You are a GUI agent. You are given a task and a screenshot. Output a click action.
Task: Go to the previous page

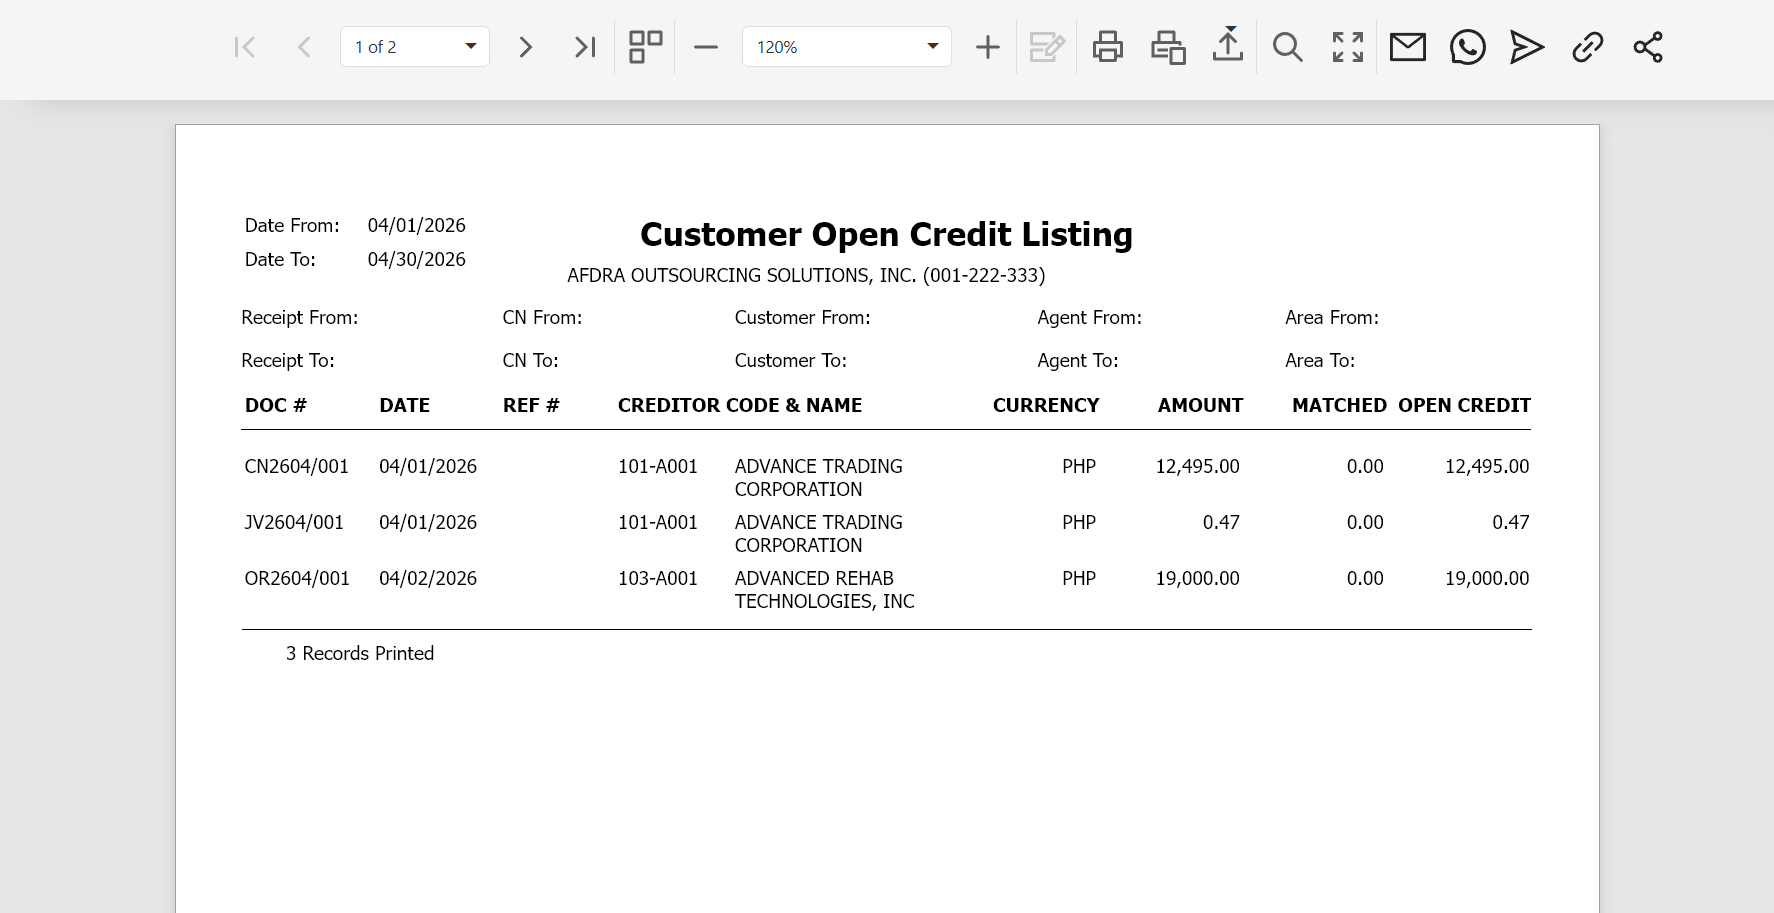305,47
